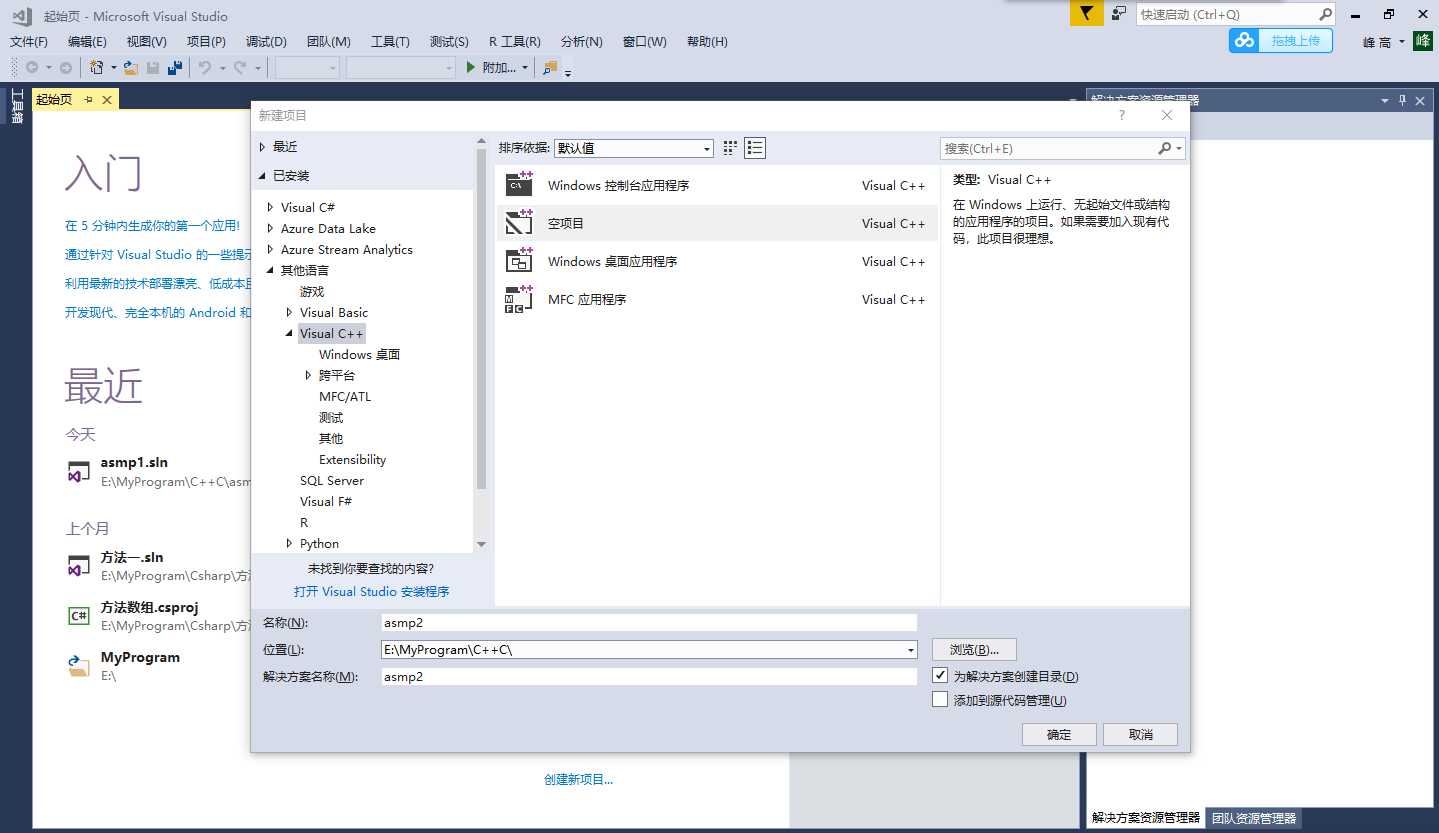
Task: Click the solution name input field
Action: tap(649, 676)
